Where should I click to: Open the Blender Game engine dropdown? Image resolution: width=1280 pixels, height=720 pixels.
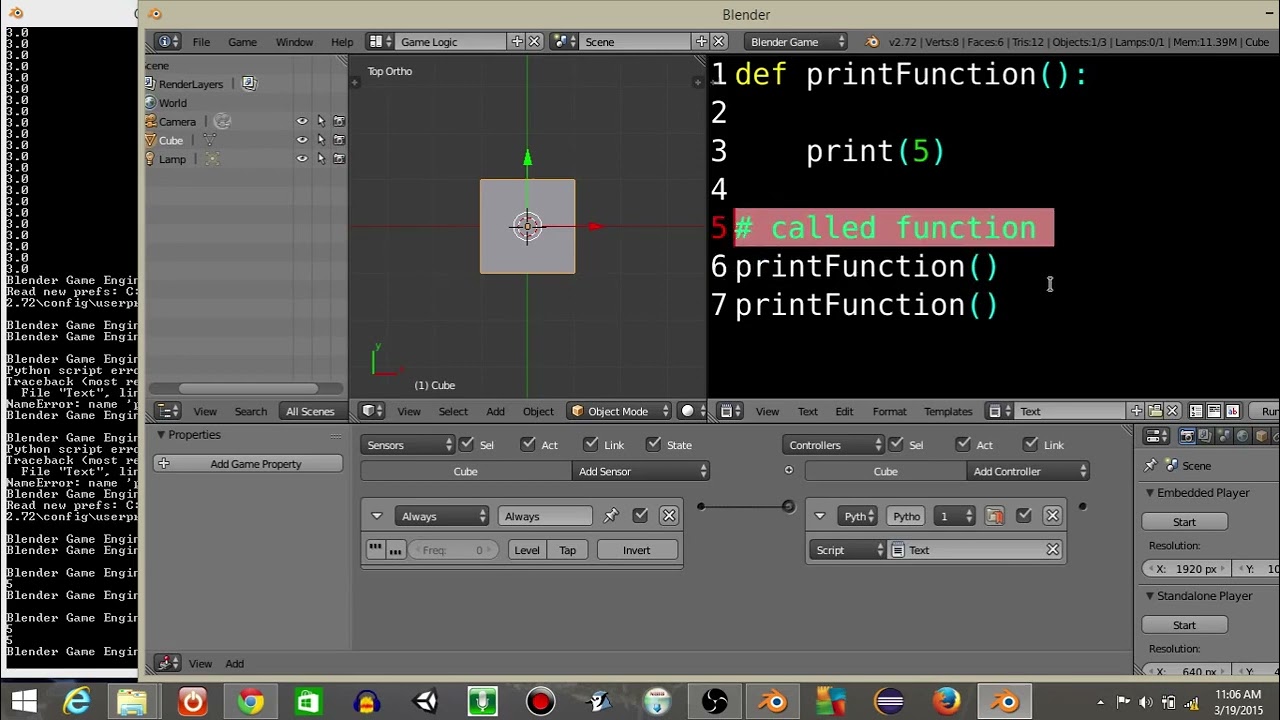tap(797, 41)
